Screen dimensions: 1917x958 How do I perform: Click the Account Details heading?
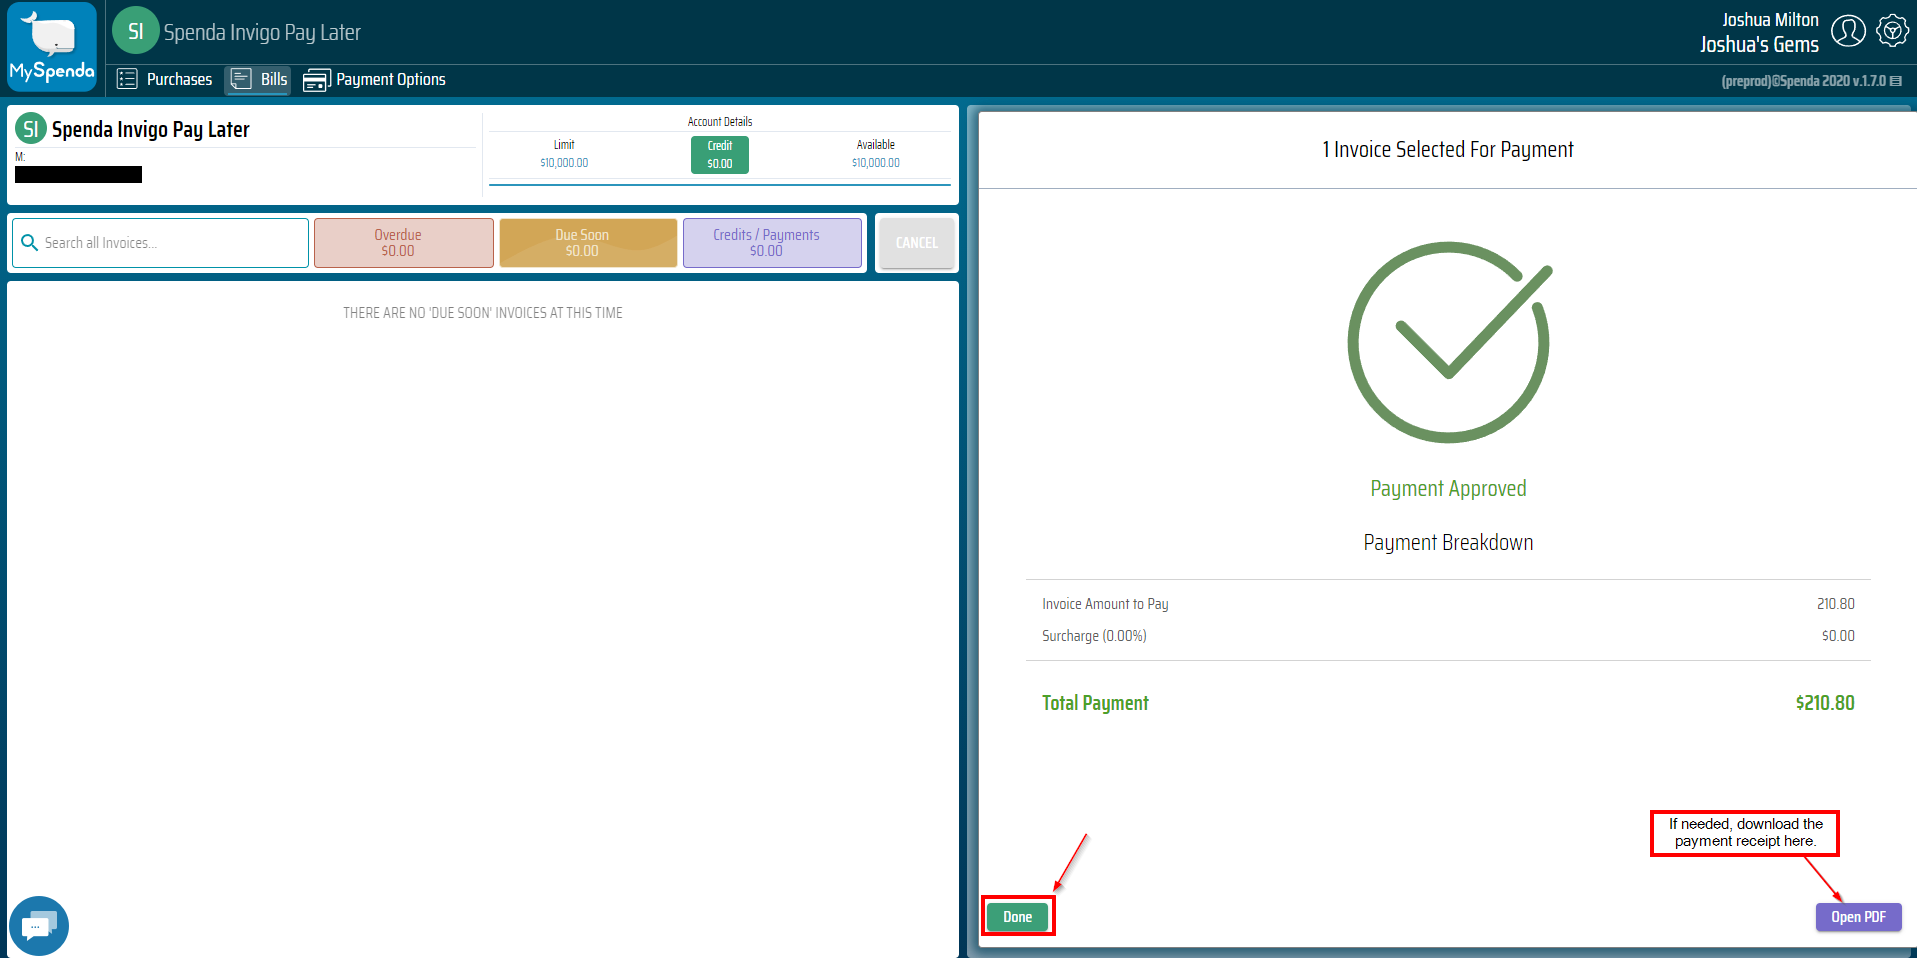[720, 122]
